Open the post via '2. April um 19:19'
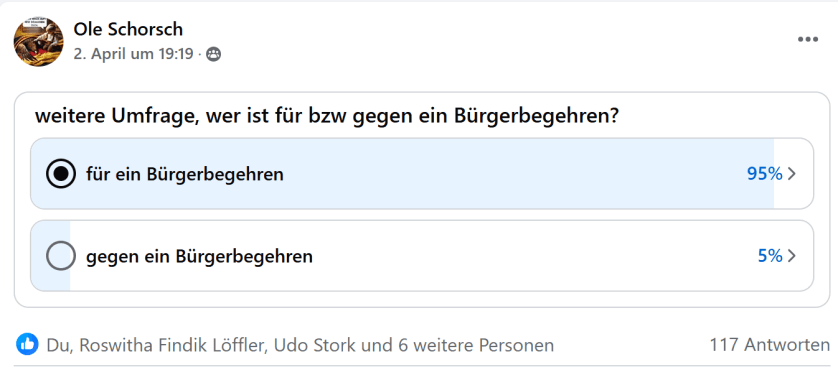 point(133,54)
